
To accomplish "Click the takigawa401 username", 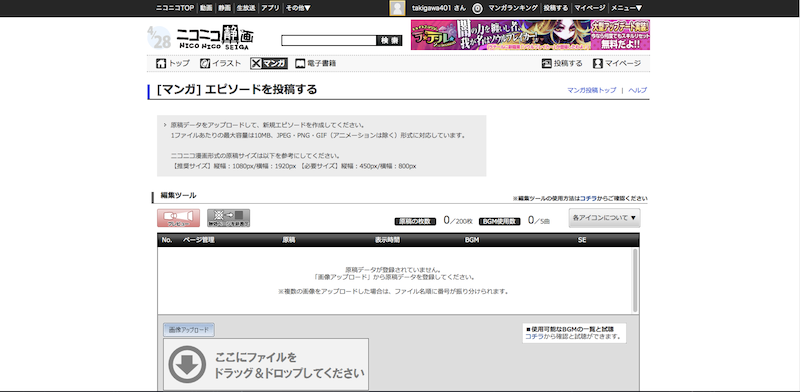I will (x=439, y=8).
